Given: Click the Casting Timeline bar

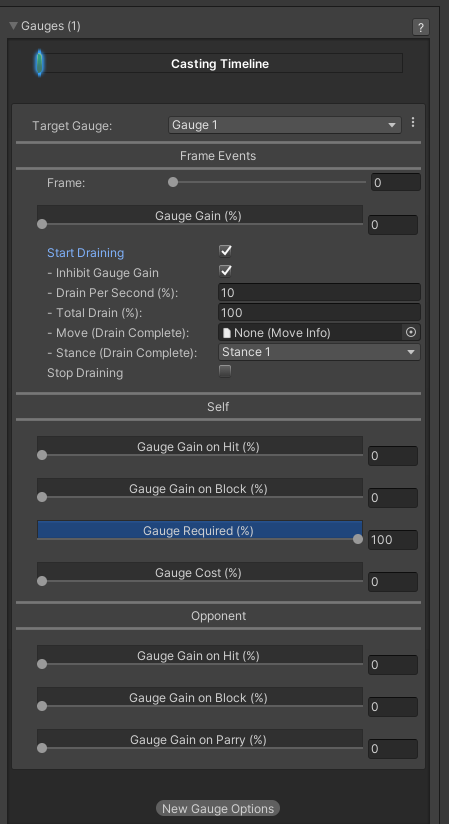Looking at the screenshot, I should [220, 64].
